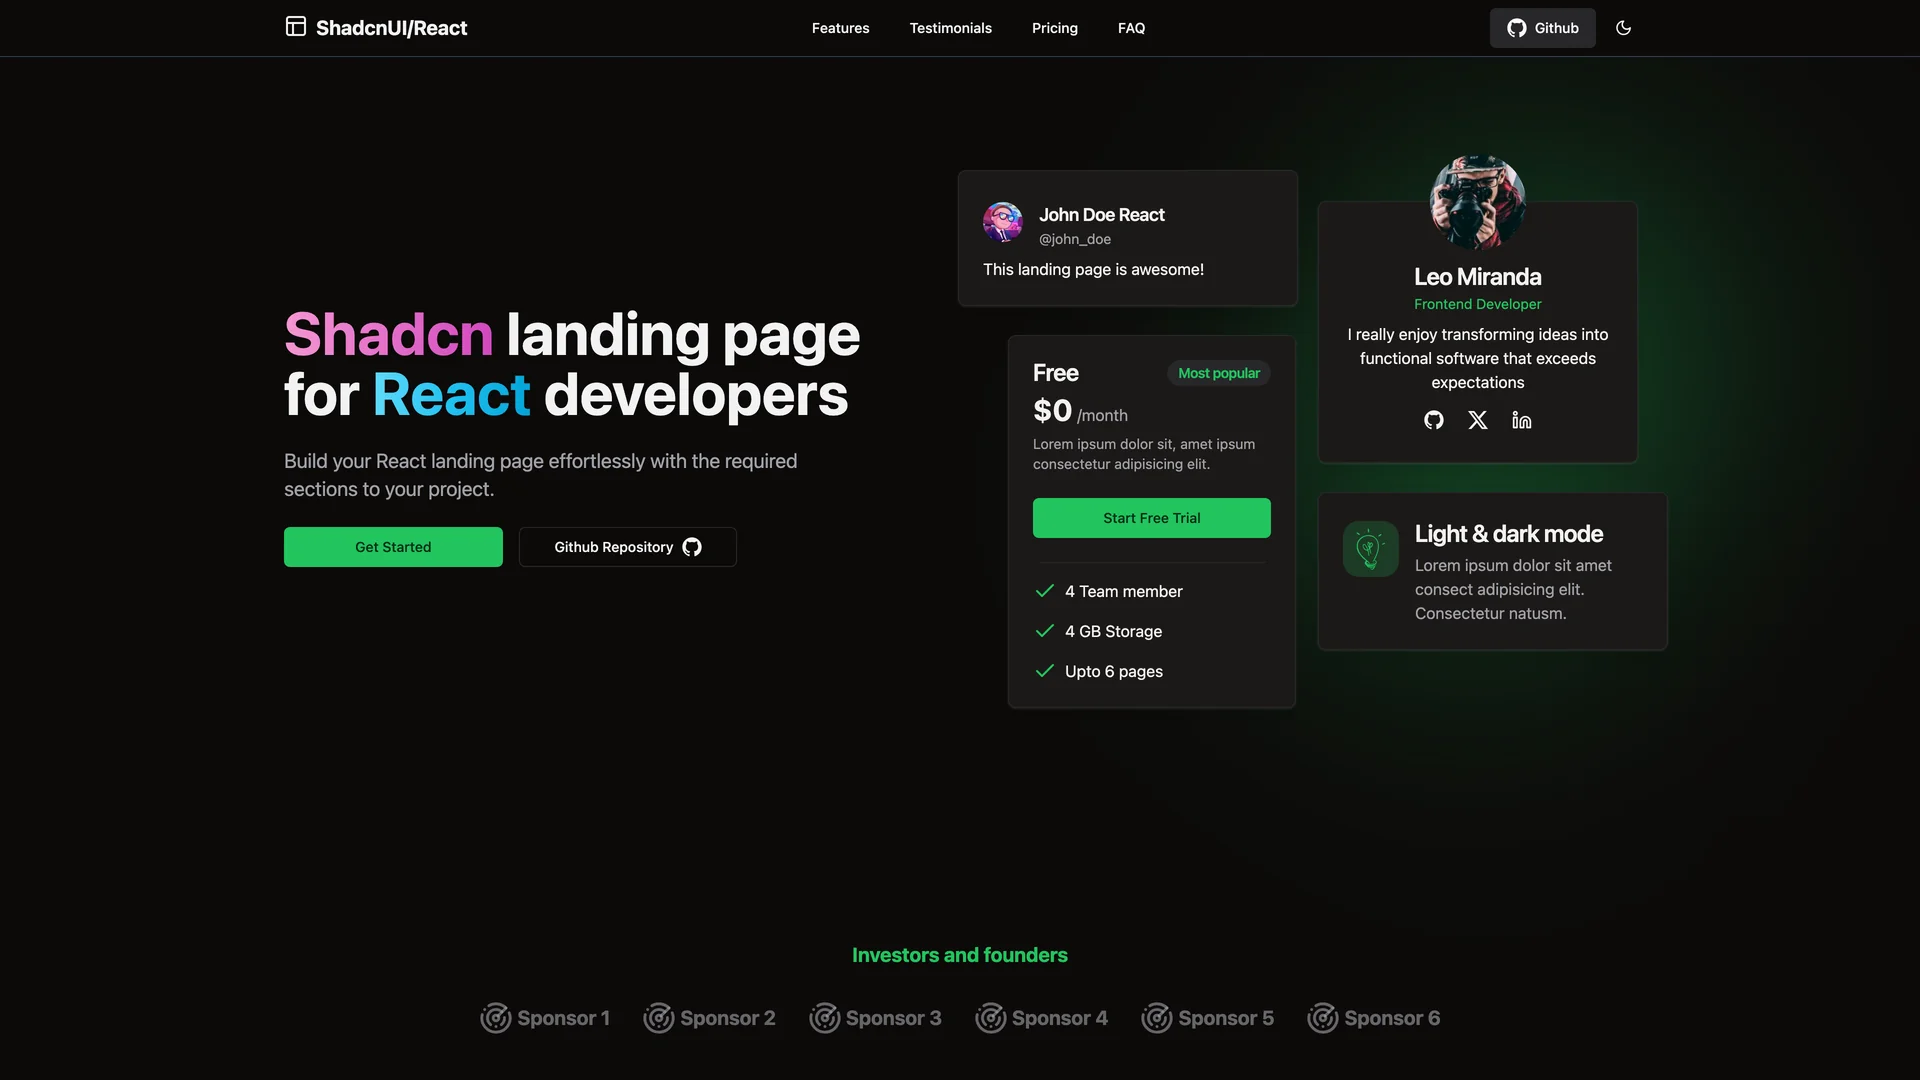Click the Sponsor 4 logo icon
Screen dimensions: 1920x1080
[991, 1018]
